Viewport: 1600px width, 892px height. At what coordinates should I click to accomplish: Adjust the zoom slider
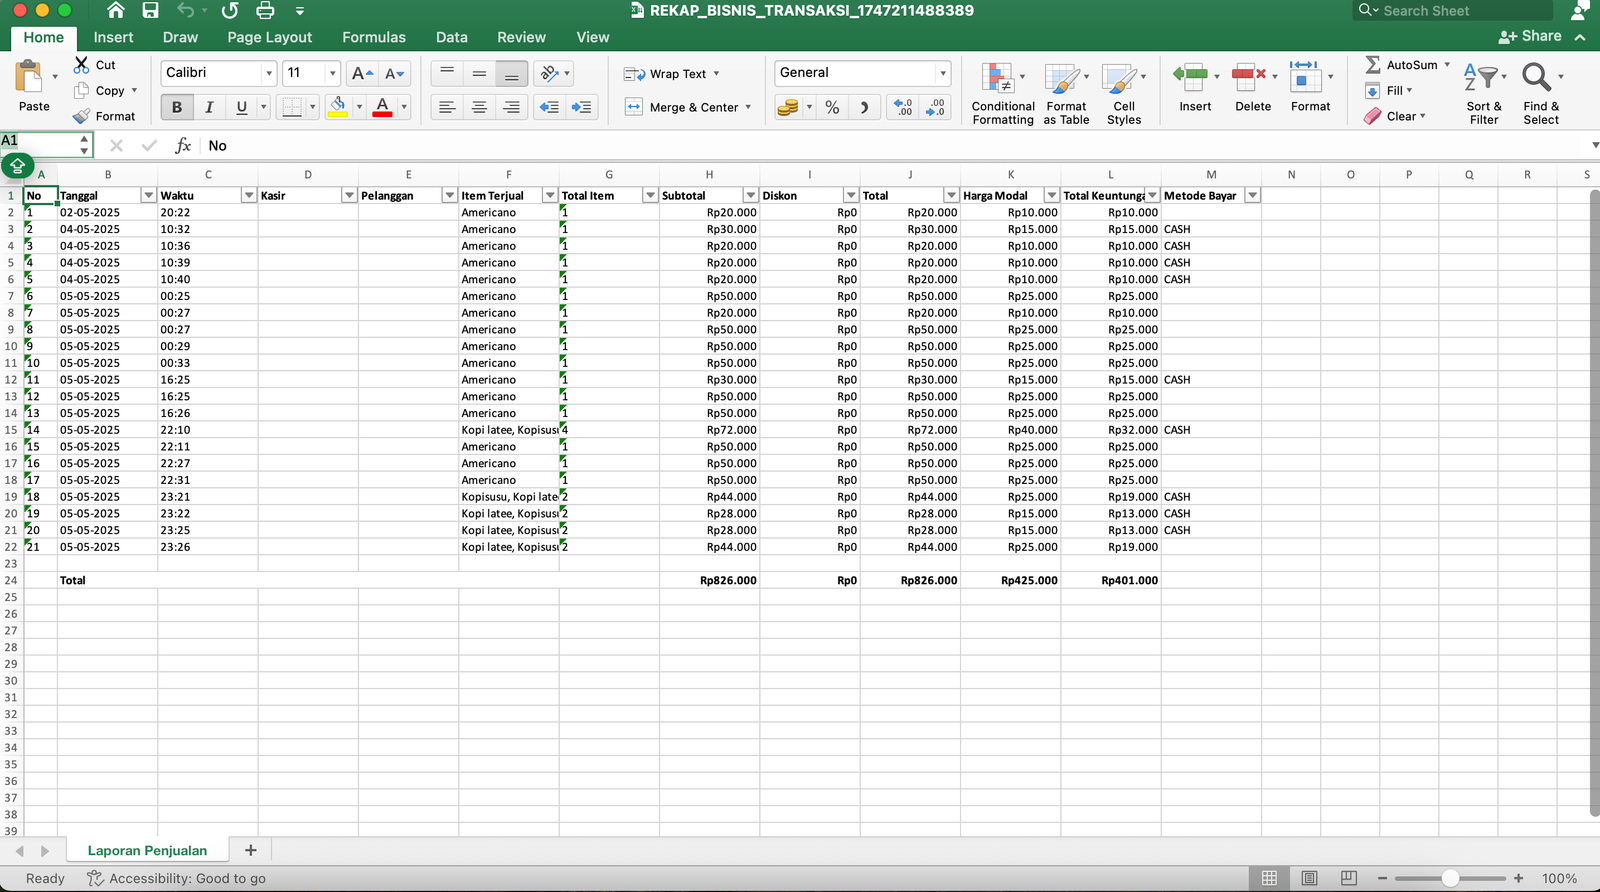pos(1450,878)
